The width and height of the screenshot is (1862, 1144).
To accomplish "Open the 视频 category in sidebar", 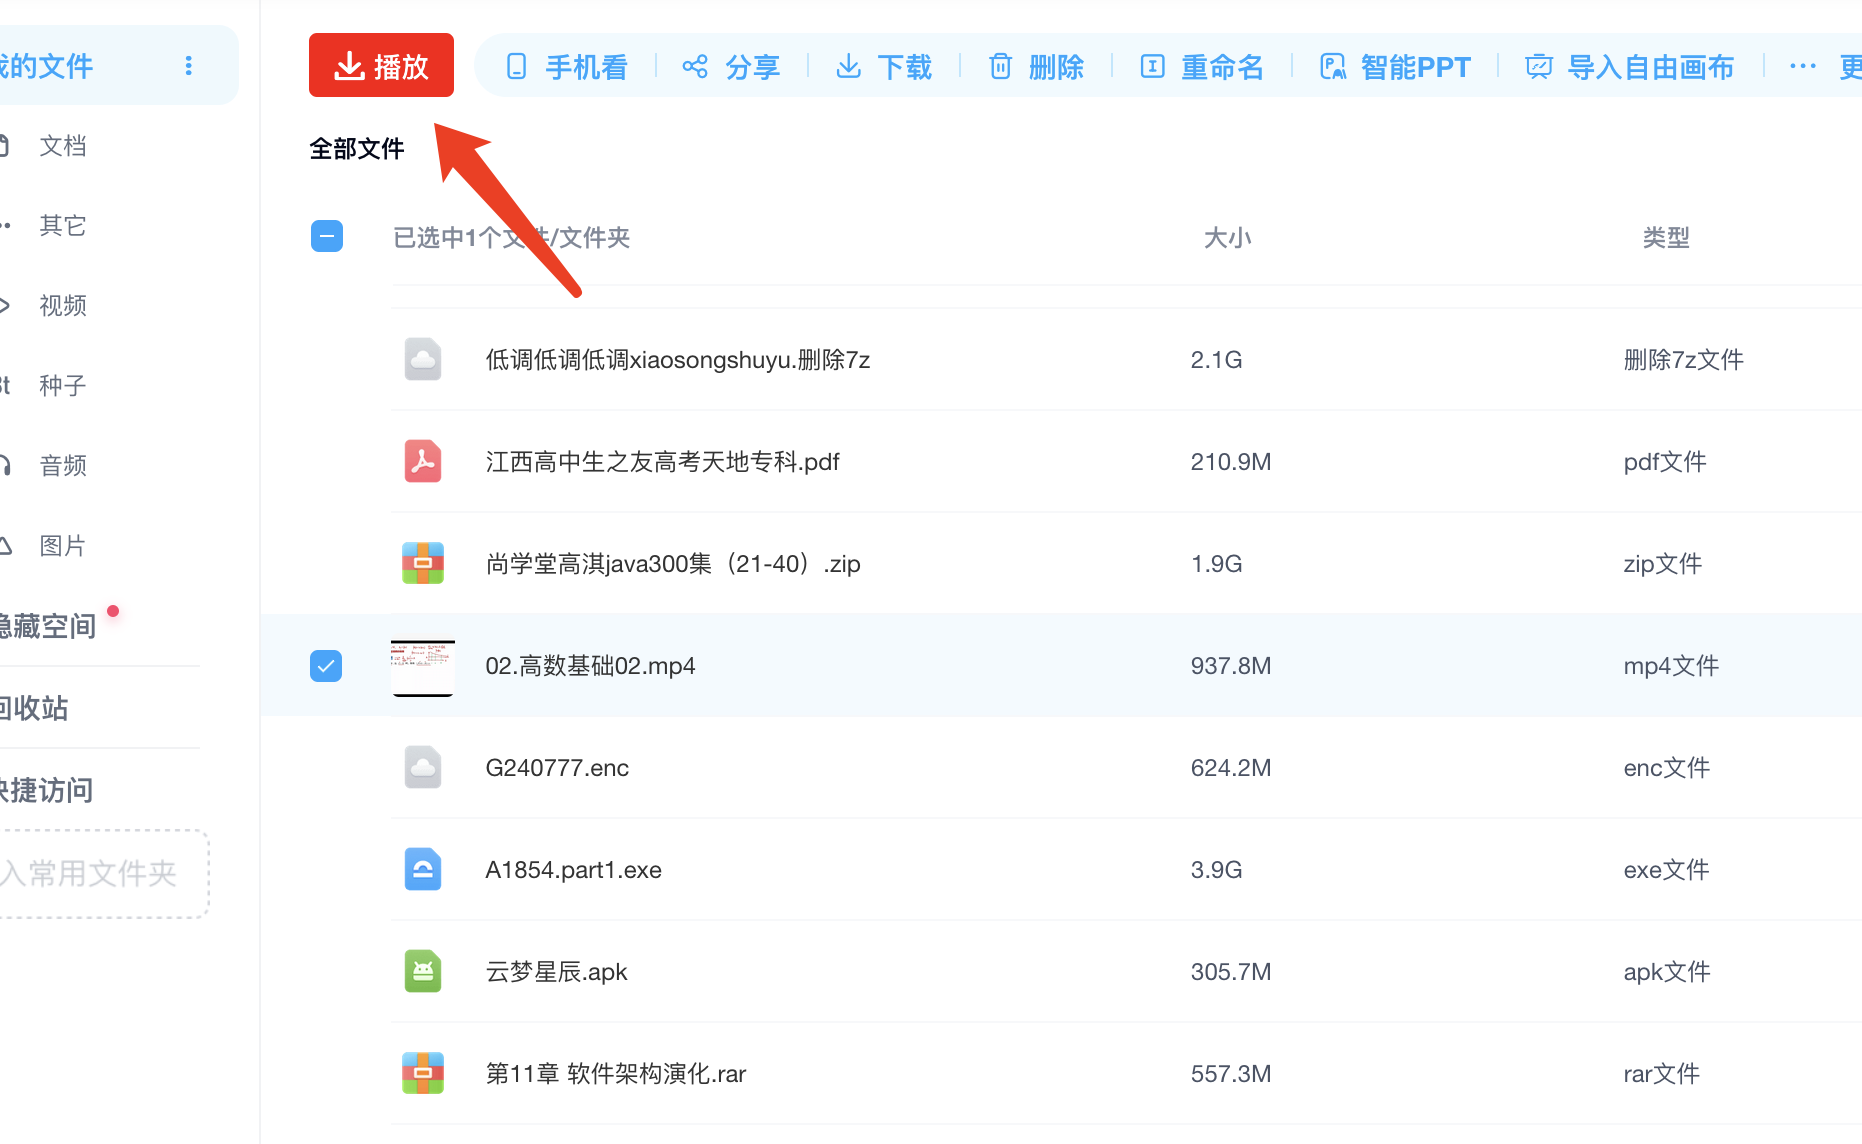I will tap(62, 306).
